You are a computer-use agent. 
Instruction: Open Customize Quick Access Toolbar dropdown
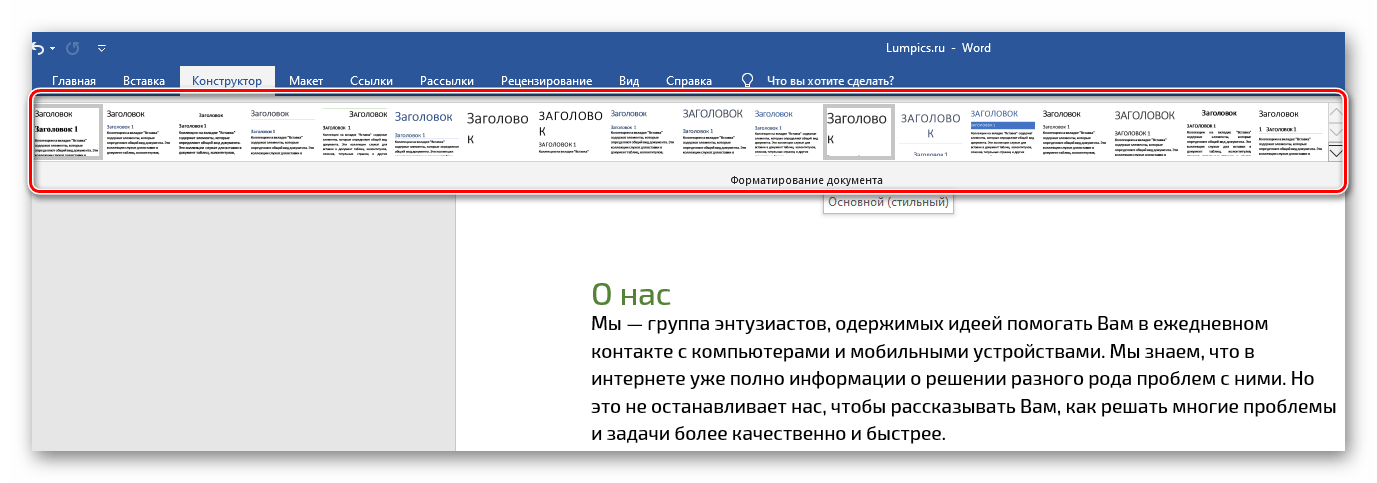101,48
